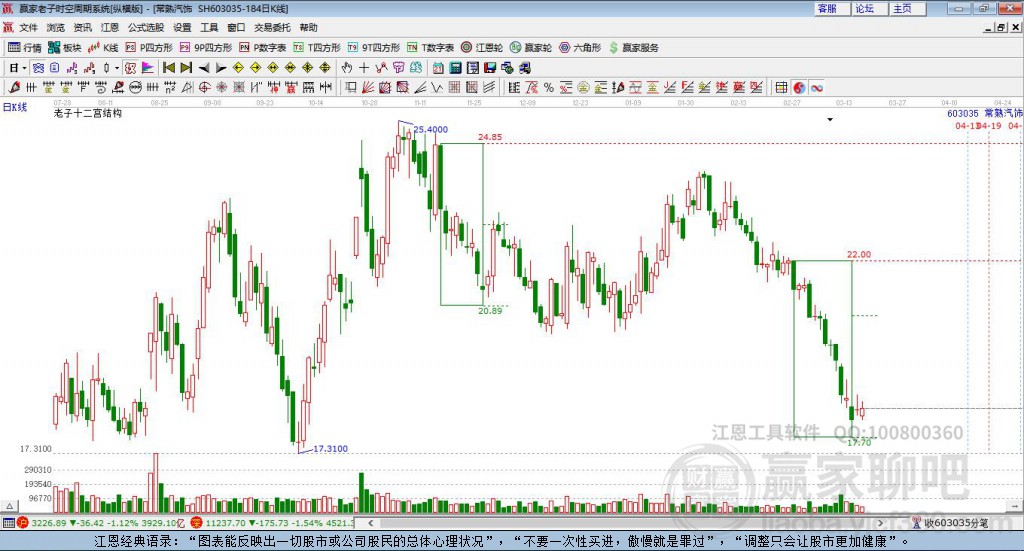Open the 文件 menu
Screen dimensions: 1024x551
[28, 27]
